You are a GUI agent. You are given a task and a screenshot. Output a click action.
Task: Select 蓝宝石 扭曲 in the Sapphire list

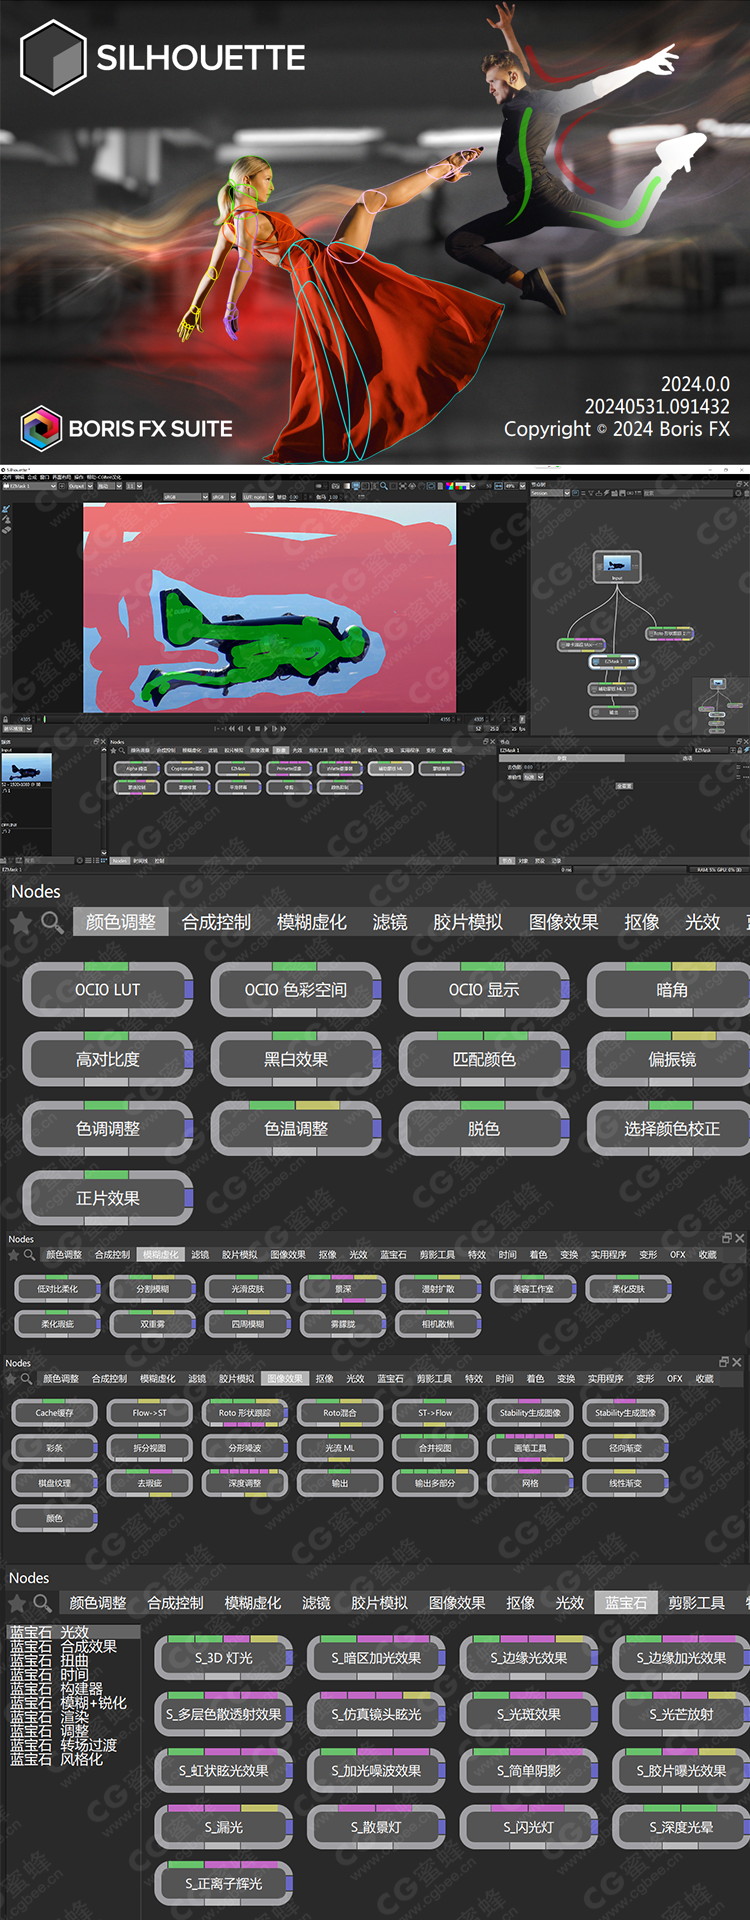click(x=49, y=1660)
